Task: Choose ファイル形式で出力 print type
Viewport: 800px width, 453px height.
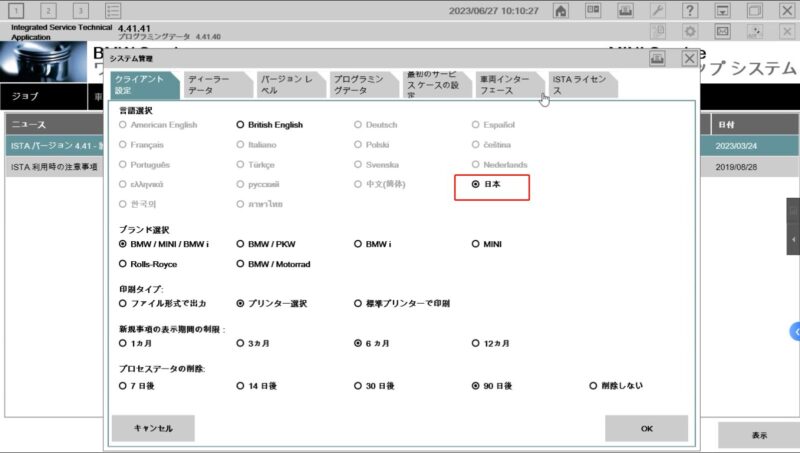Action: tap(162, 303)
